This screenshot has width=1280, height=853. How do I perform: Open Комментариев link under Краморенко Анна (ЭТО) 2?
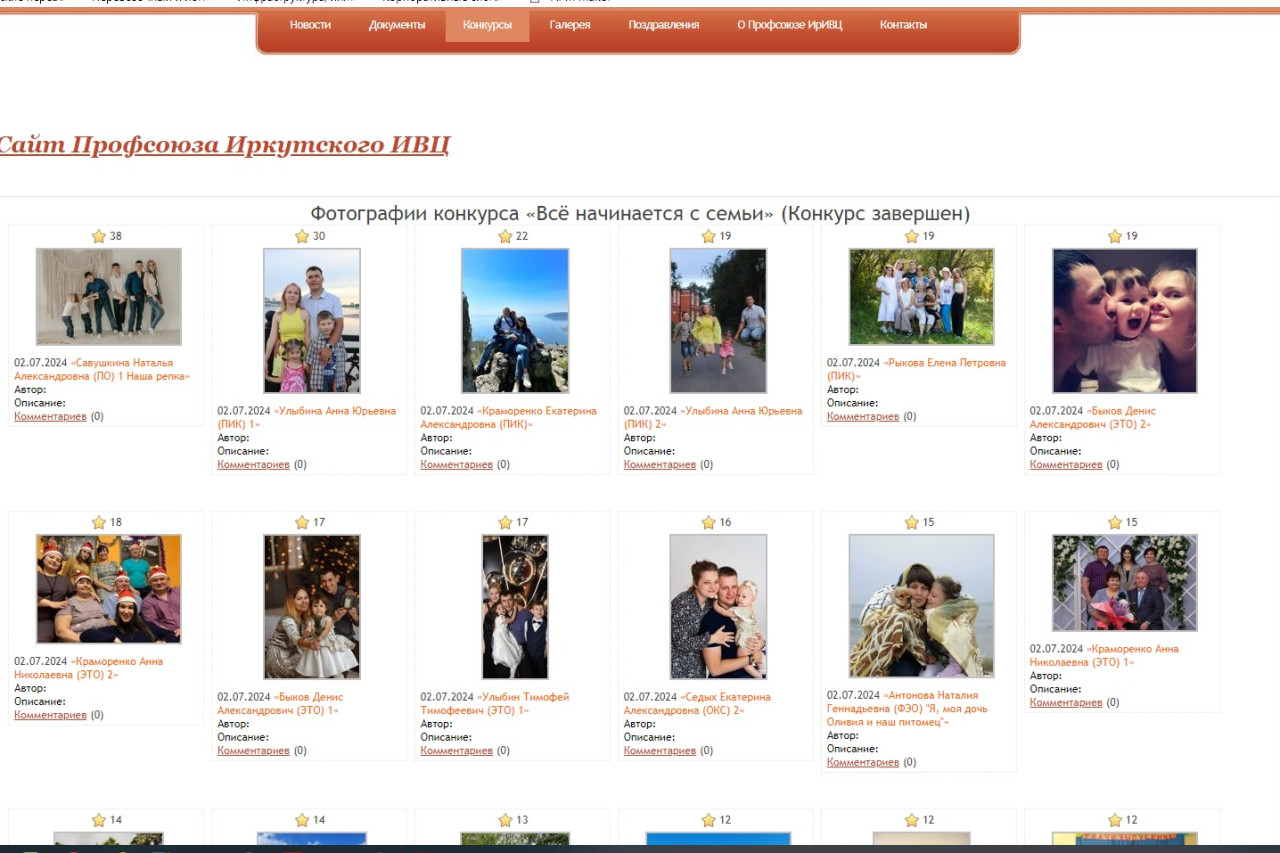tap(51, 715)
